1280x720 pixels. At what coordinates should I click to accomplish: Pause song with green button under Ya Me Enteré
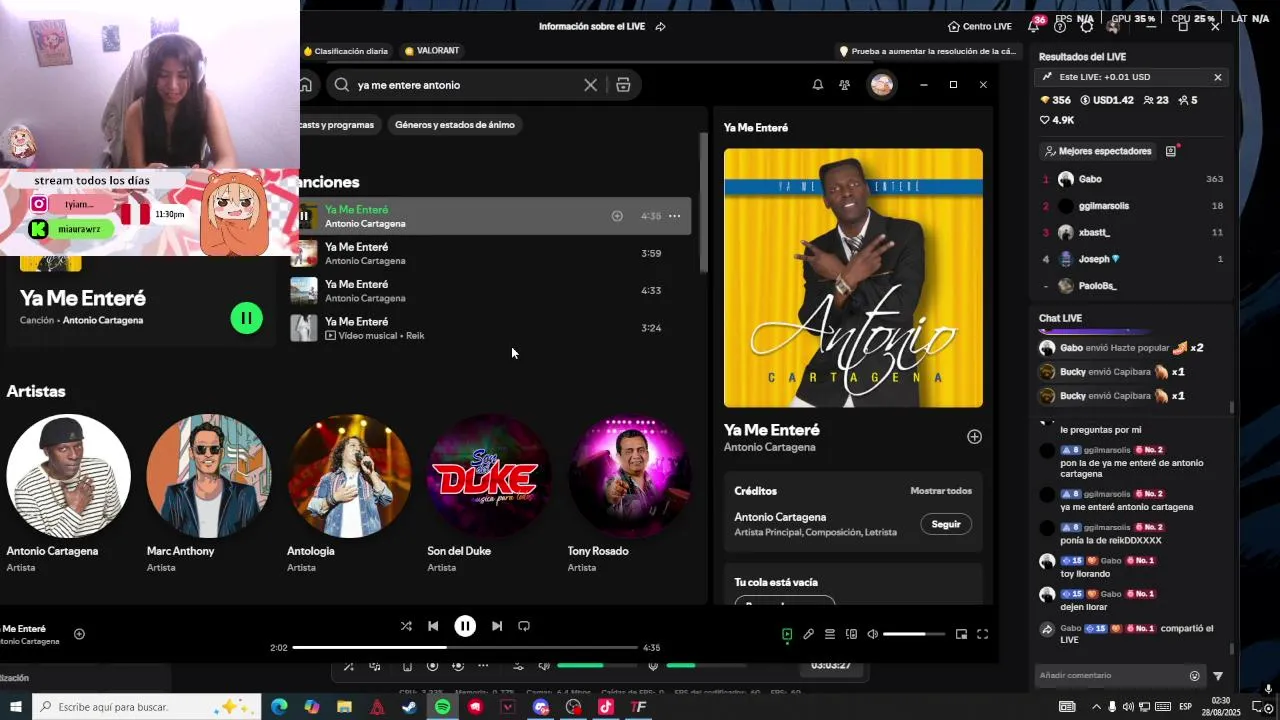(x=246, y=318)
